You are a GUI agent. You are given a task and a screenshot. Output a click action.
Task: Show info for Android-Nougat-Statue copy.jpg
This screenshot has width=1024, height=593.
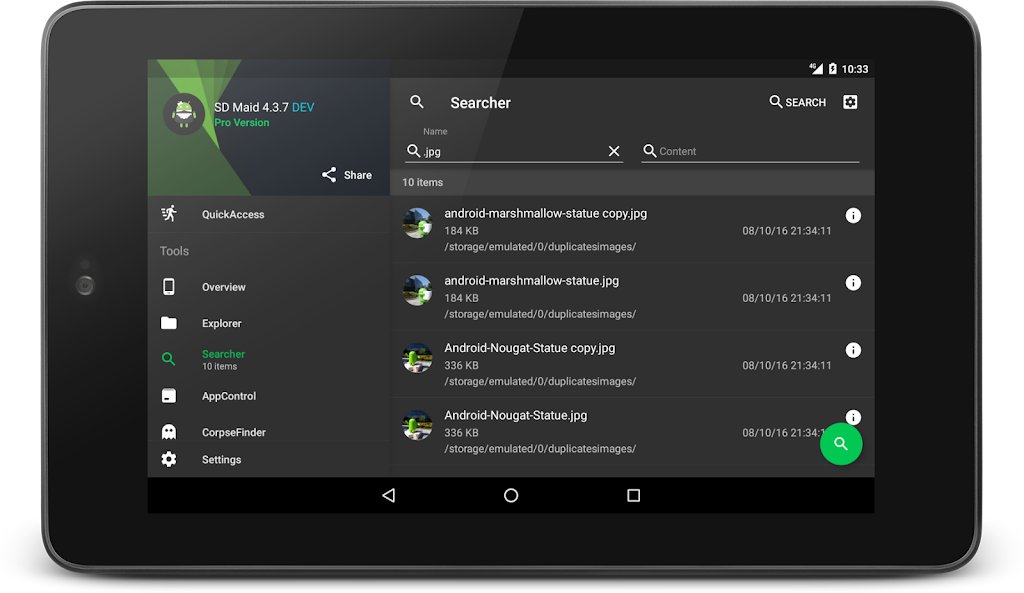click(853, 350)
